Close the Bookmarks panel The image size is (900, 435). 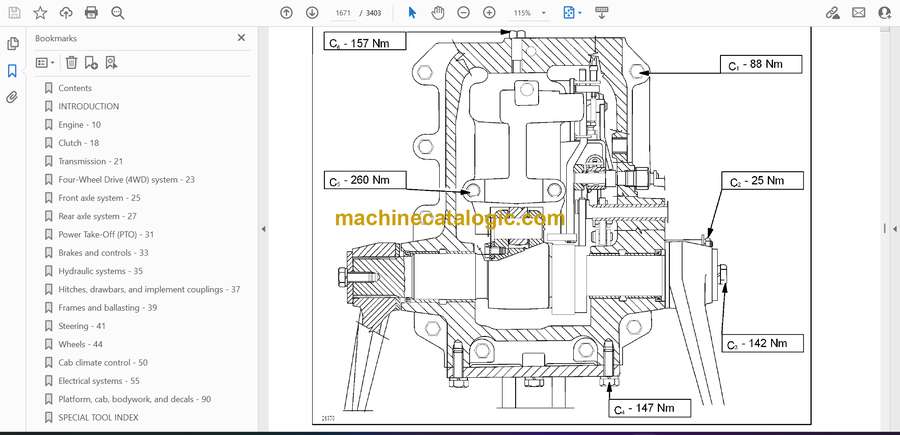pyautogui.click(x=241, y=37)
